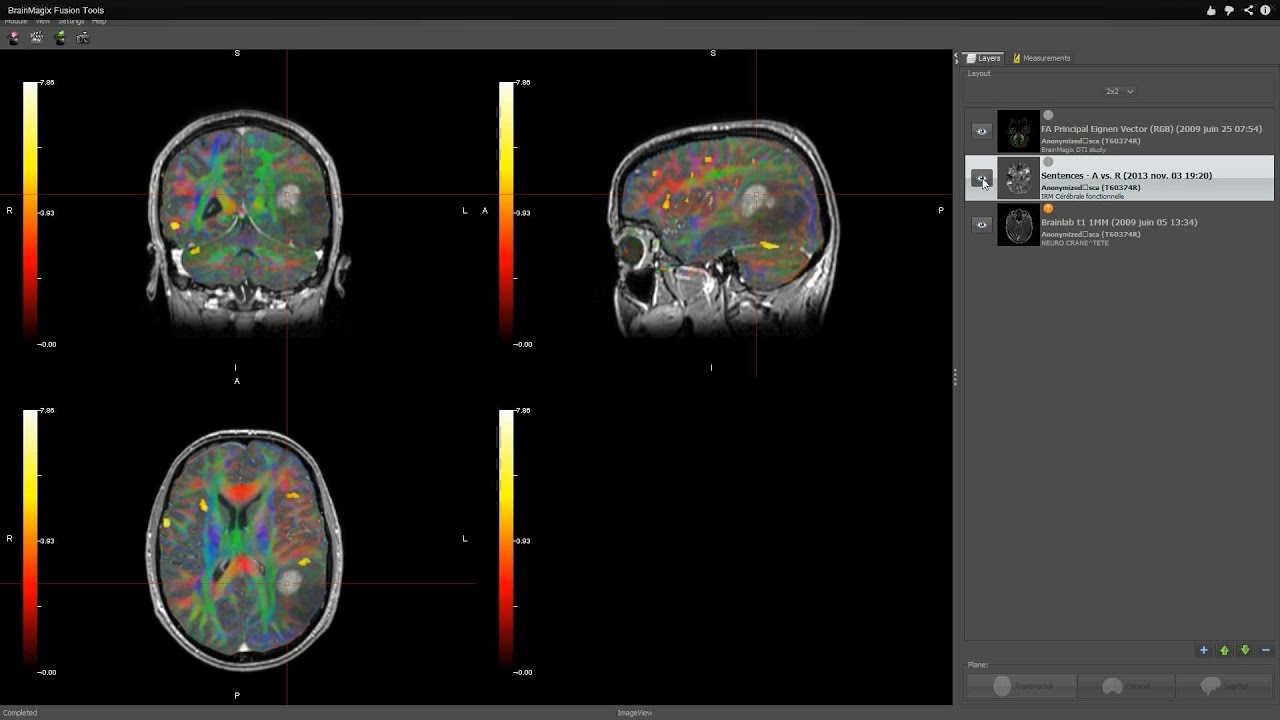
Task: Switch to the Layers tab
Action: tap(983, 58)
